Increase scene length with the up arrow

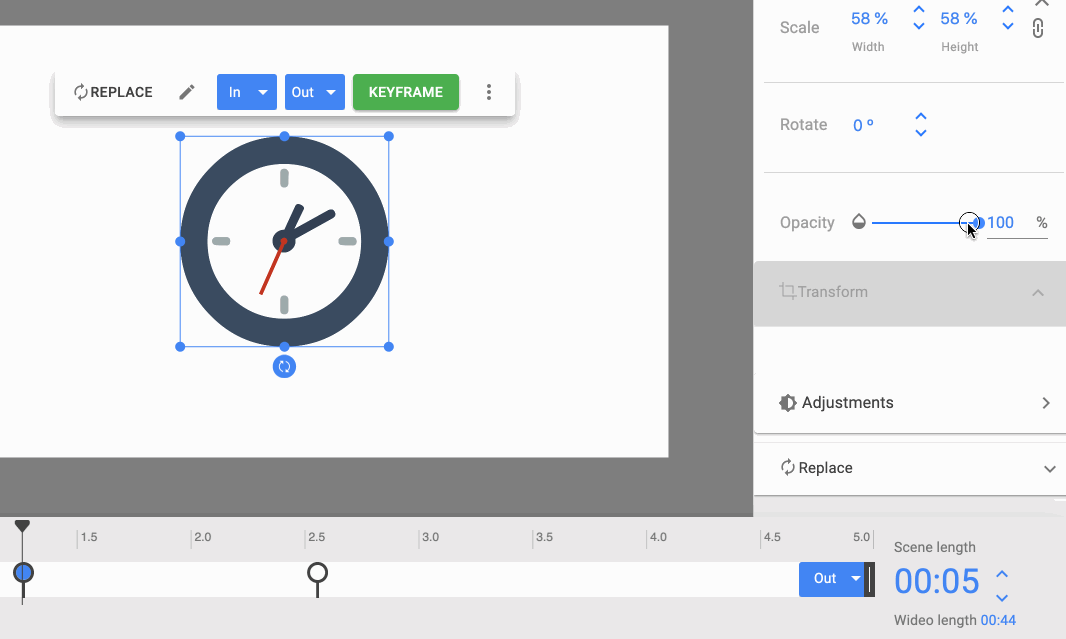(1002, 574)
